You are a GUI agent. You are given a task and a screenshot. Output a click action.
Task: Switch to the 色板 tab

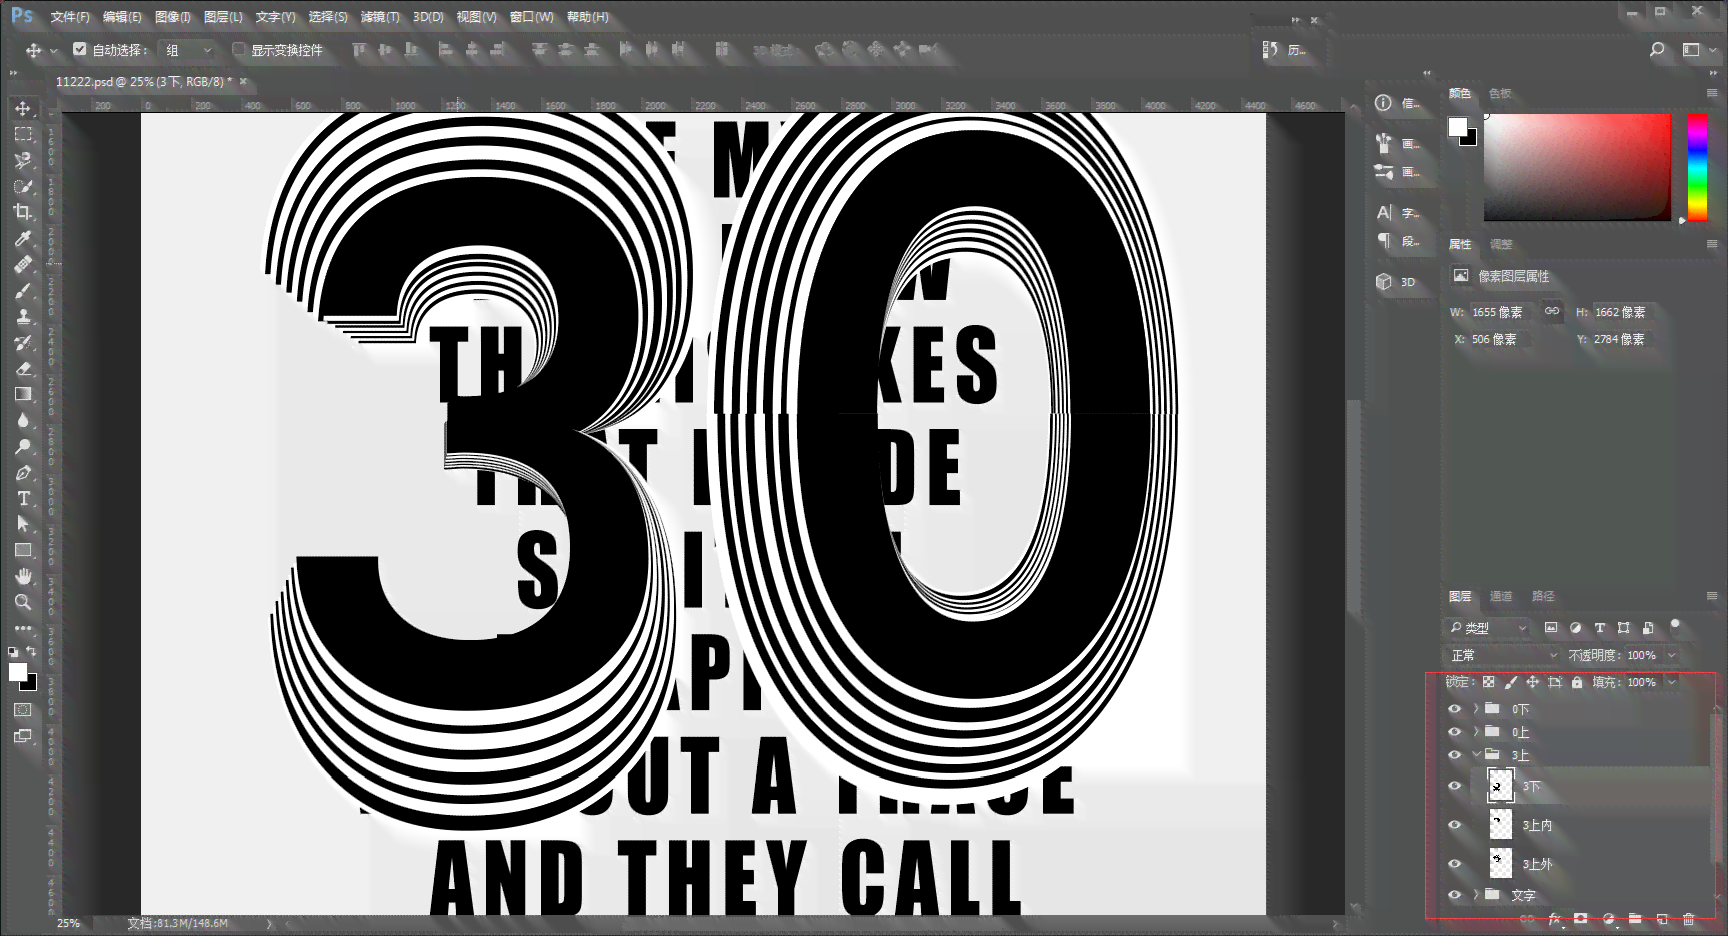[1500, 93]
